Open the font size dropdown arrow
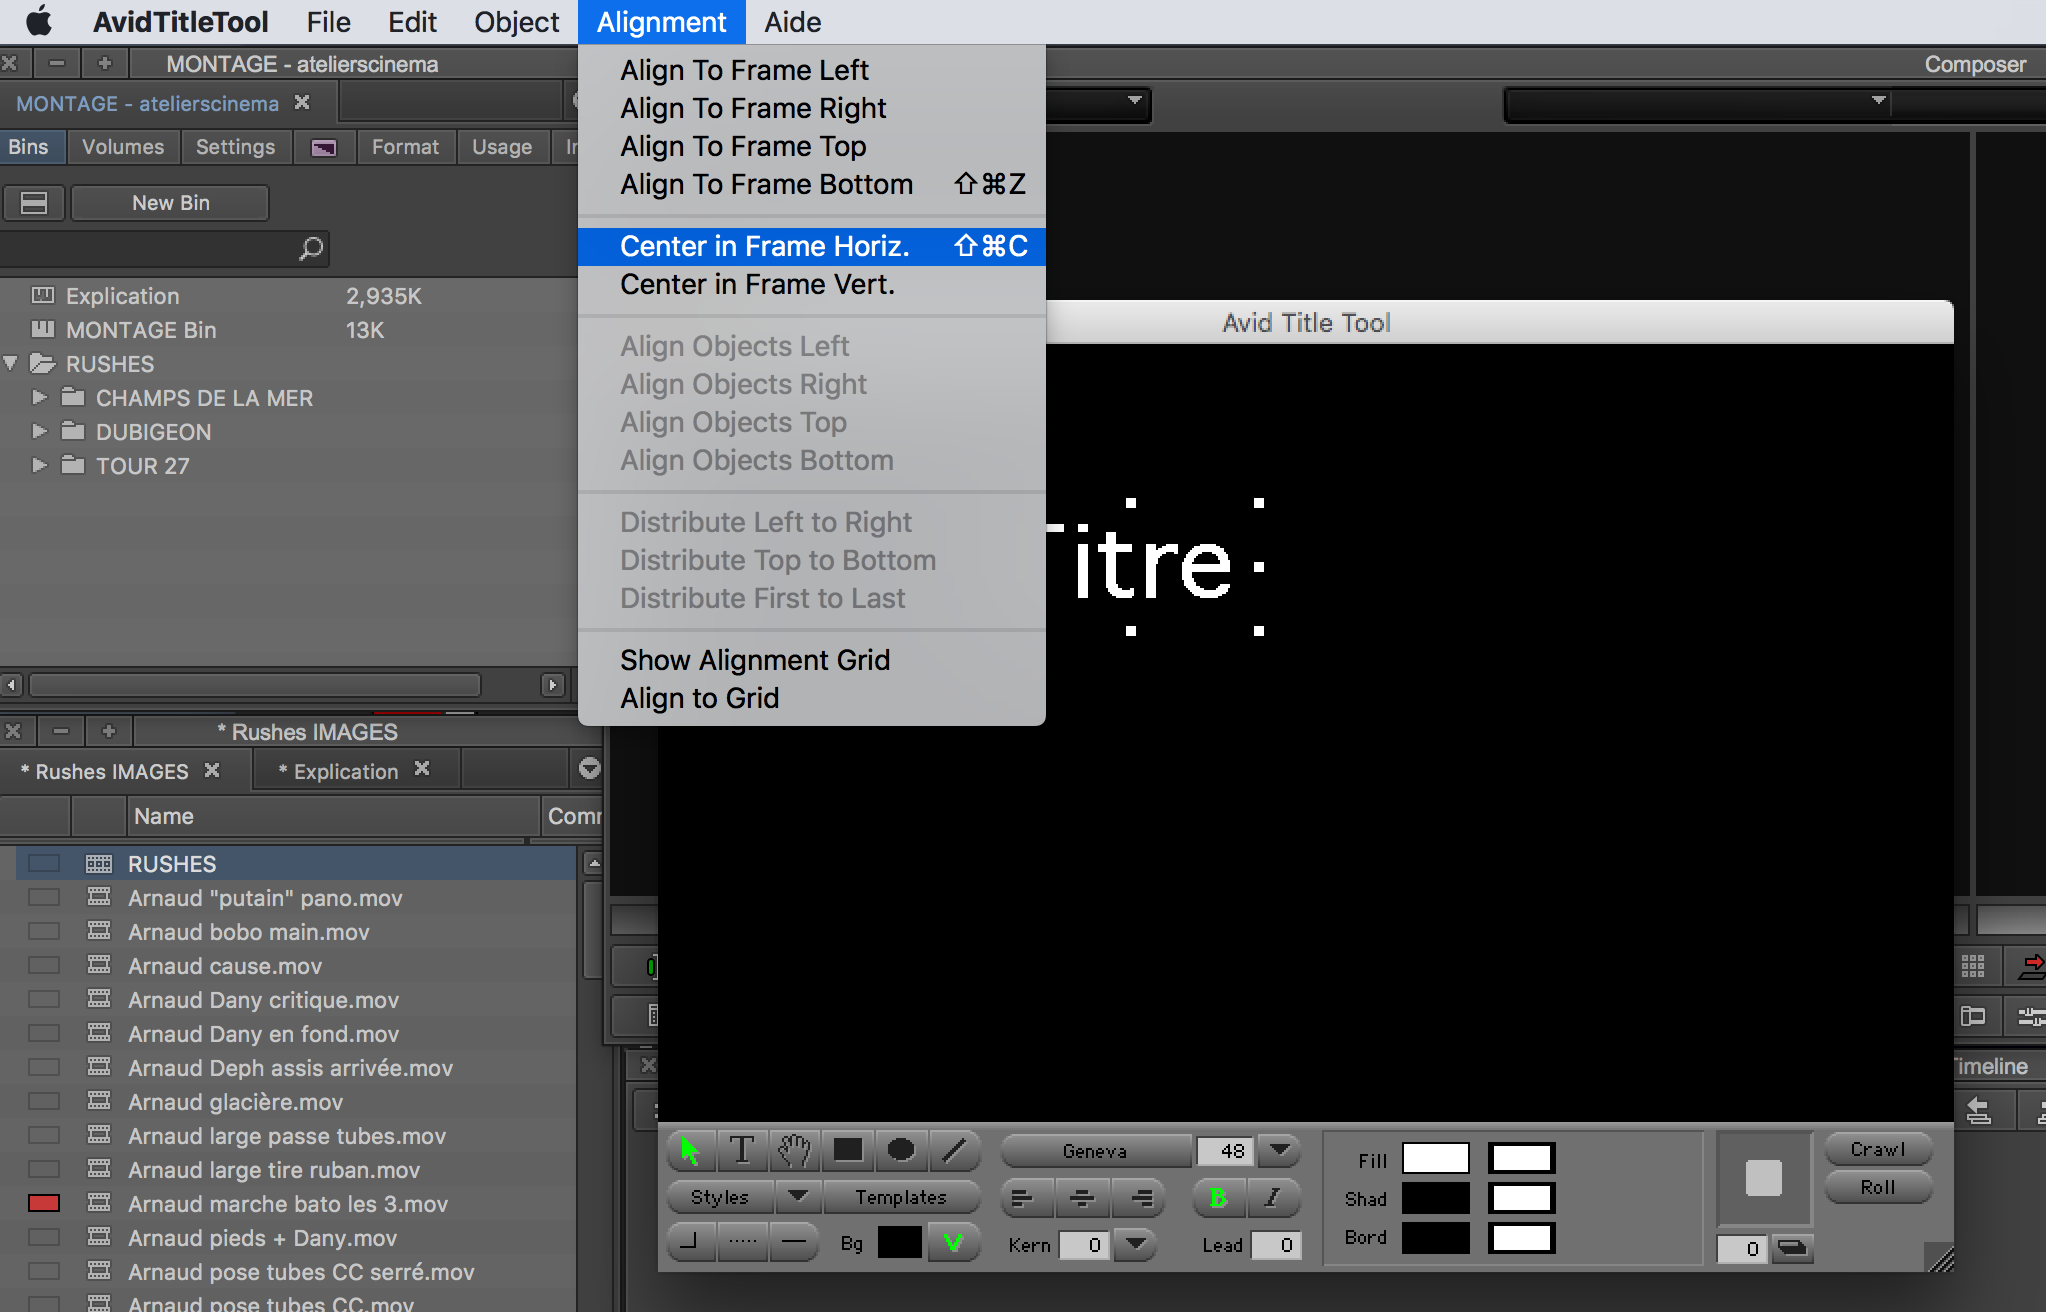Image resolution: width=2046 pixels, height=1312 pixels. coord(1279,1150)
